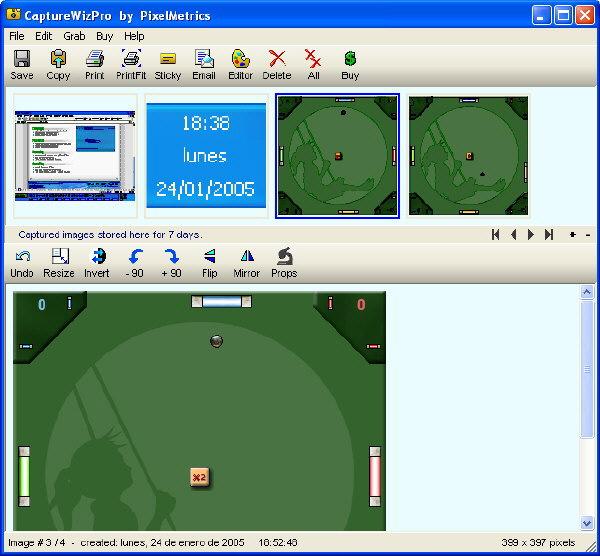Screen dimensions: 600x556
Task: Click the "Image # 3 / 4" status text
Action: tap(37, 543)
